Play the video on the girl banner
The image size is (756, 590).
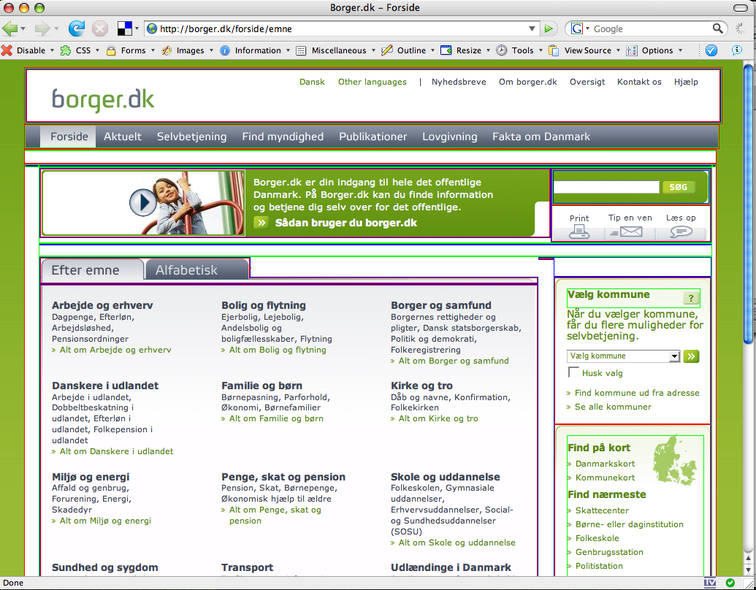tap(143, 203)
